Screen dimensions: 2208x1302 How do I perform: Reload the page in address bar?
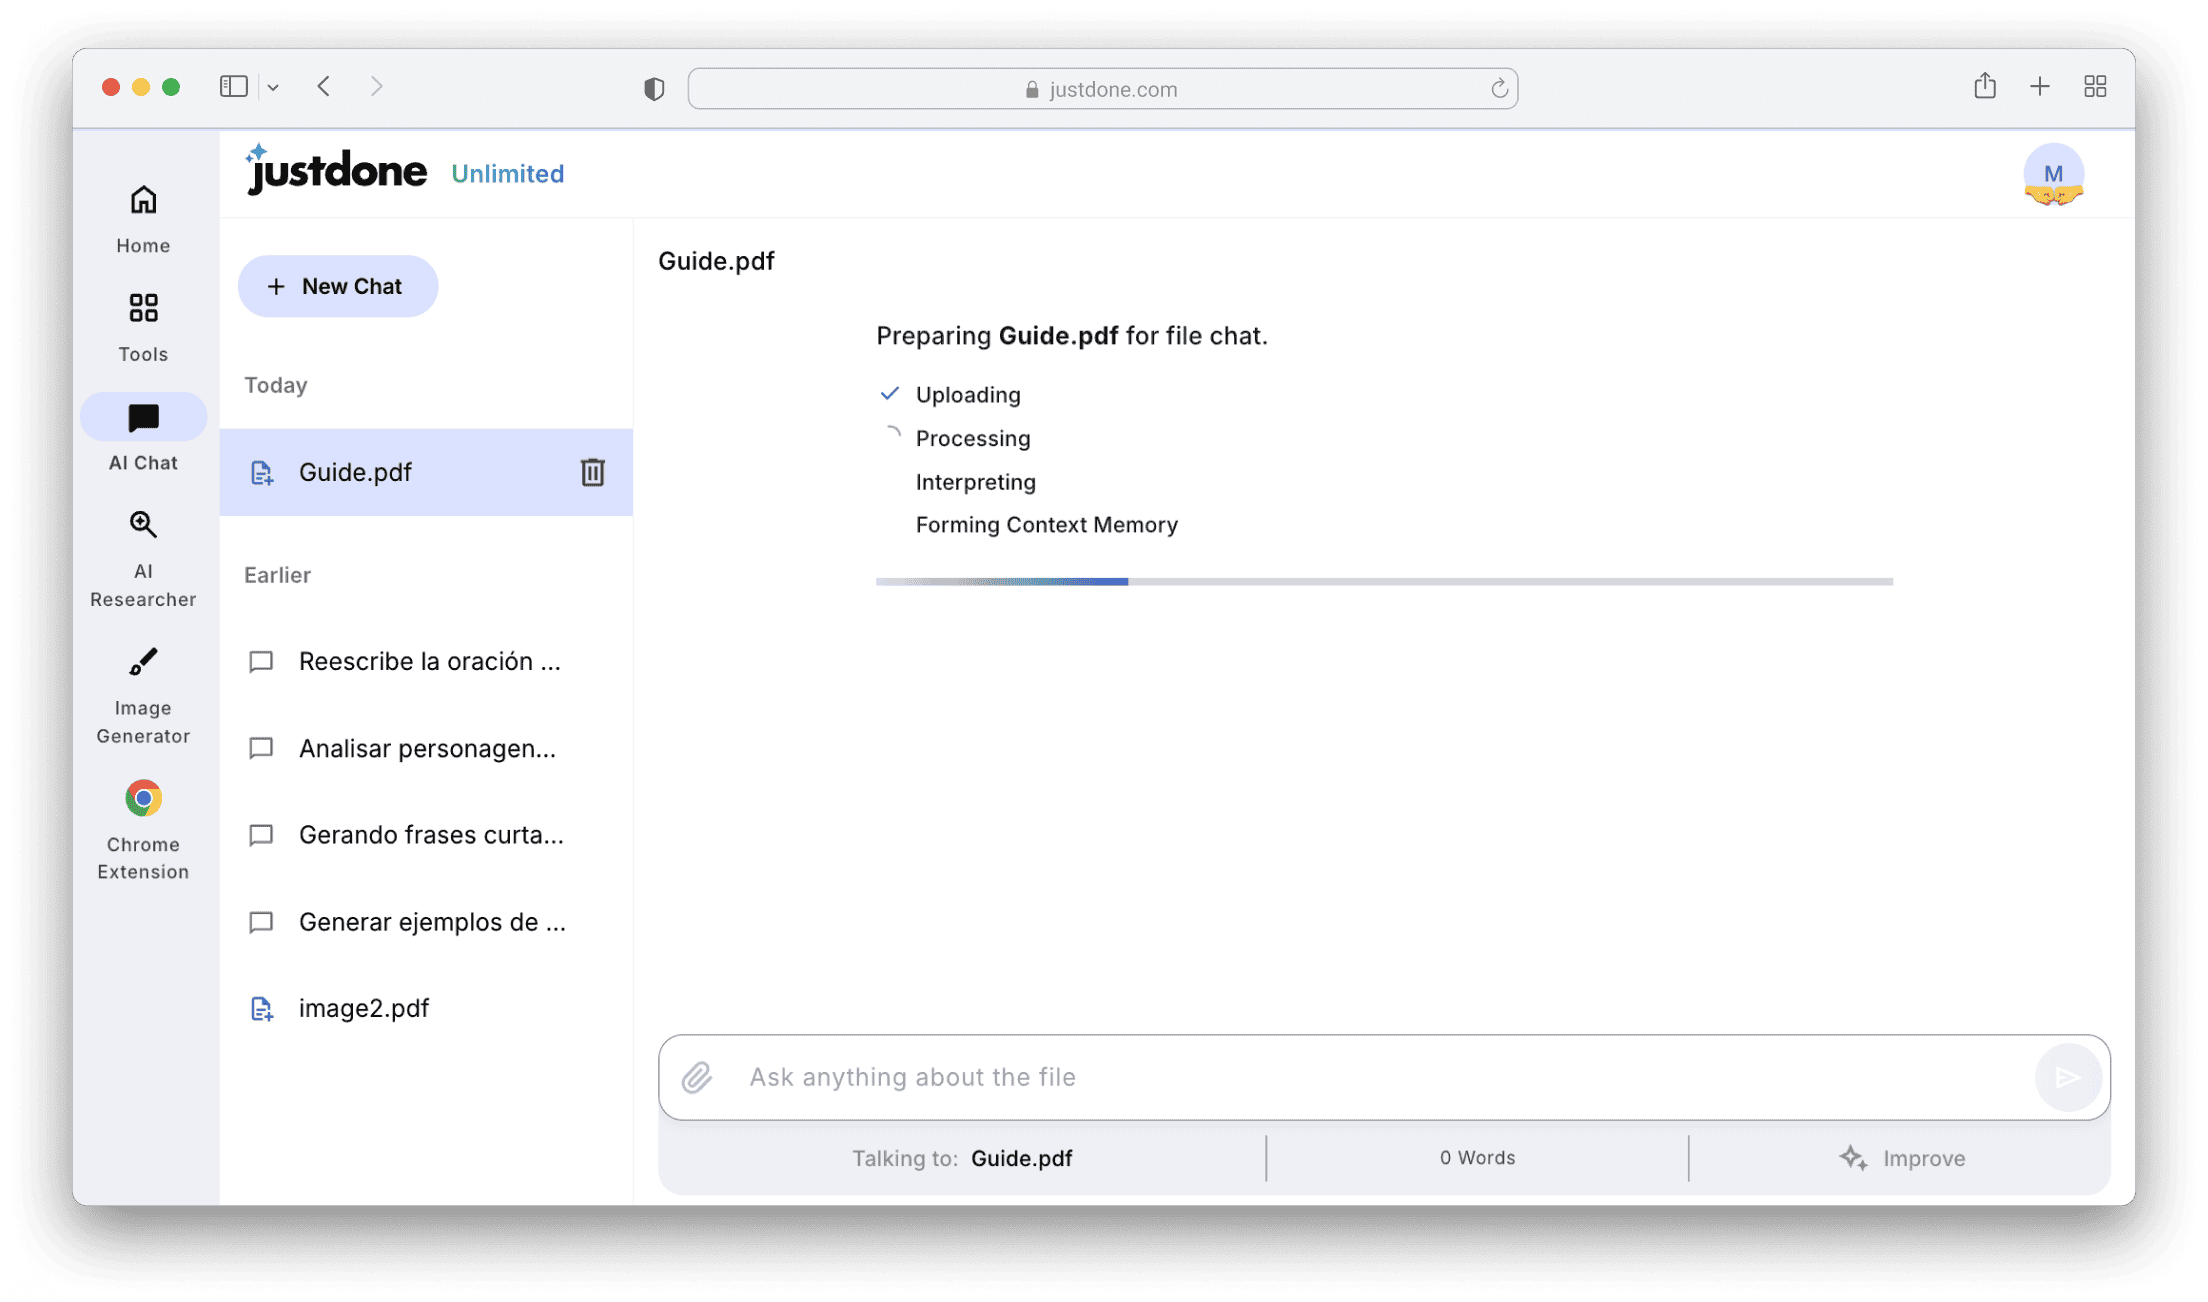click(x=1498, y=89)
